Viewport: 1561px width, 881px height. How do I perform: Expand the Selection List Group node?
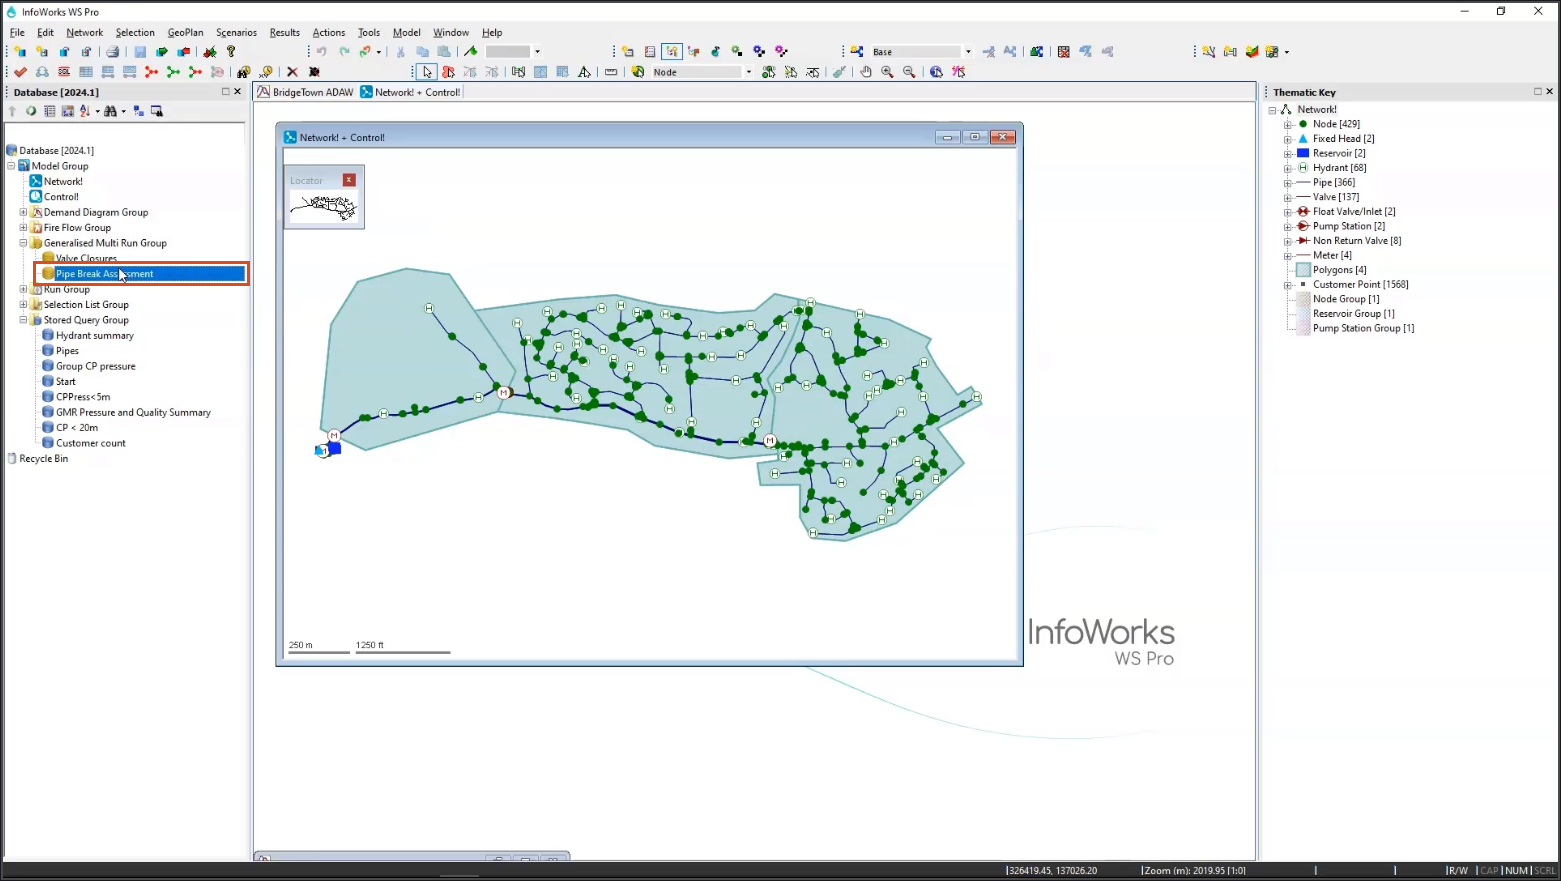coord(23,305)
